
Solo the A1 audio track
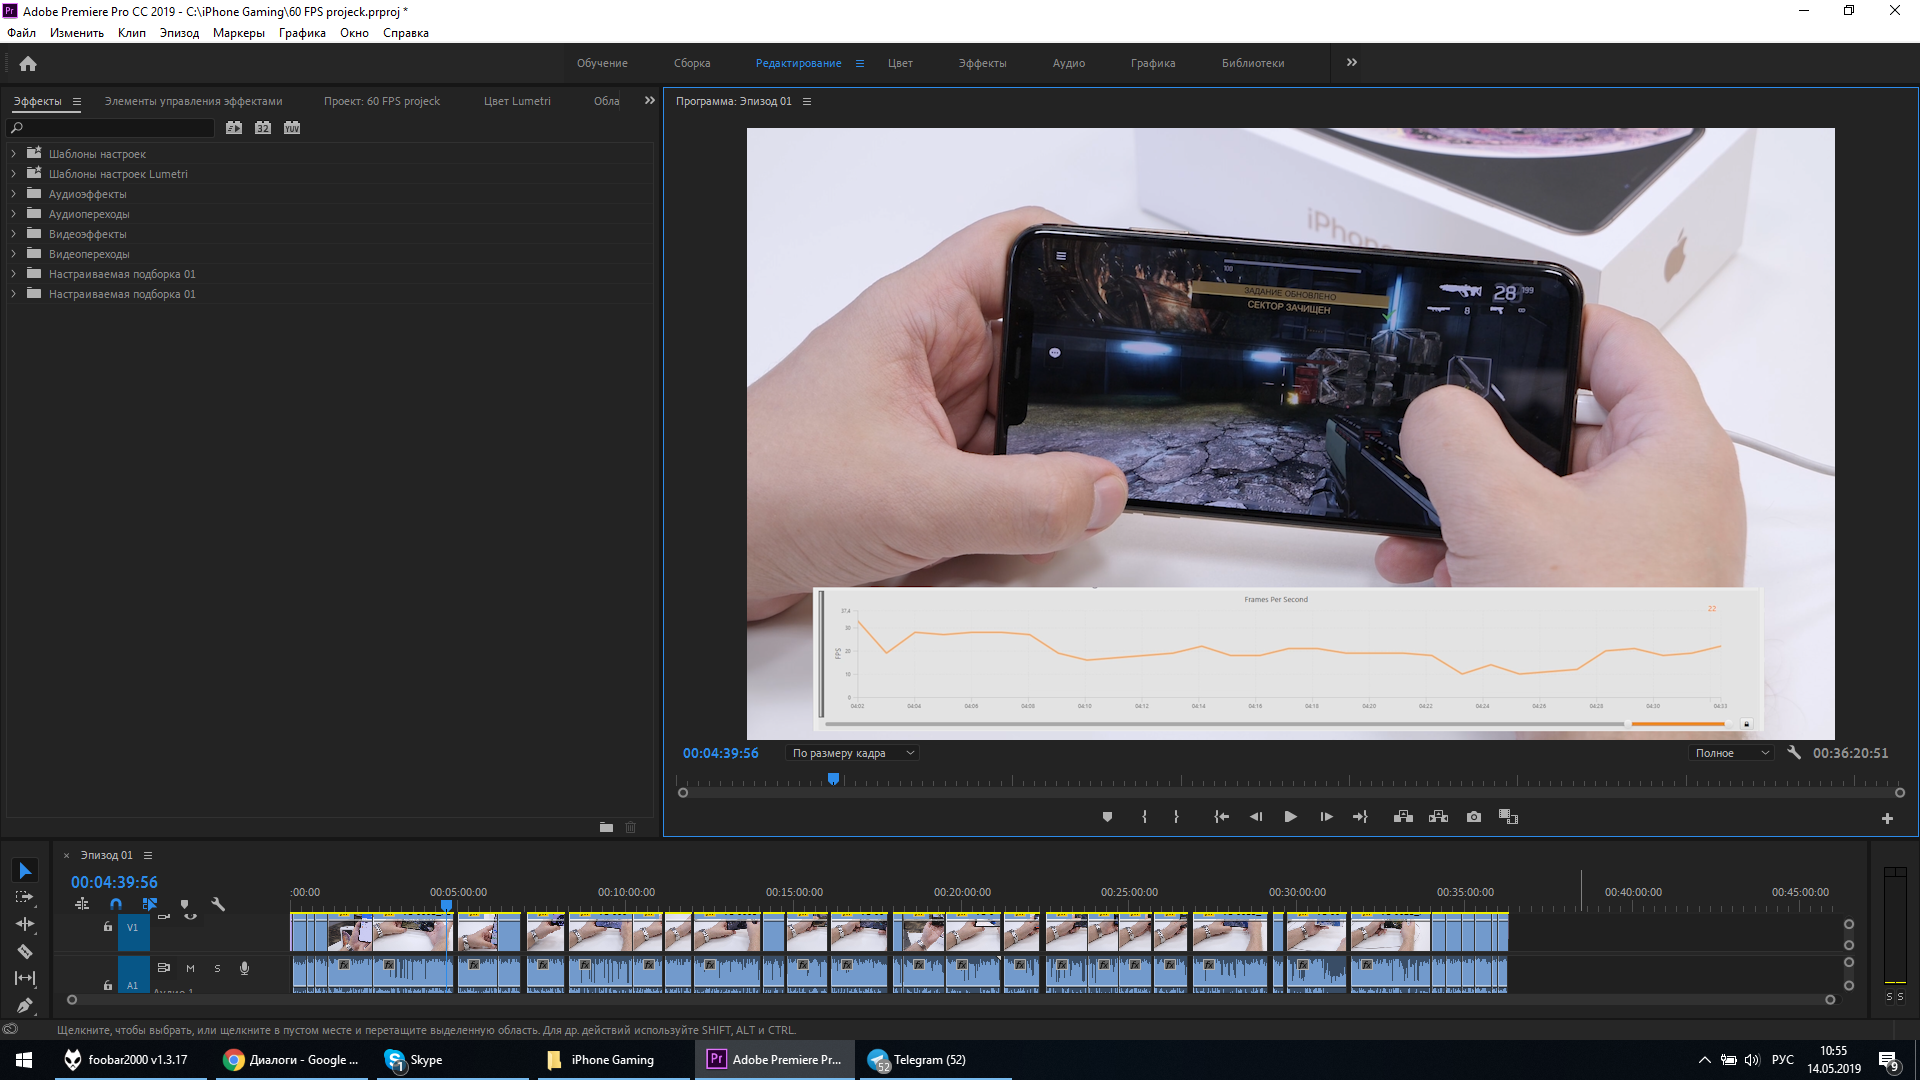[217, 968]
